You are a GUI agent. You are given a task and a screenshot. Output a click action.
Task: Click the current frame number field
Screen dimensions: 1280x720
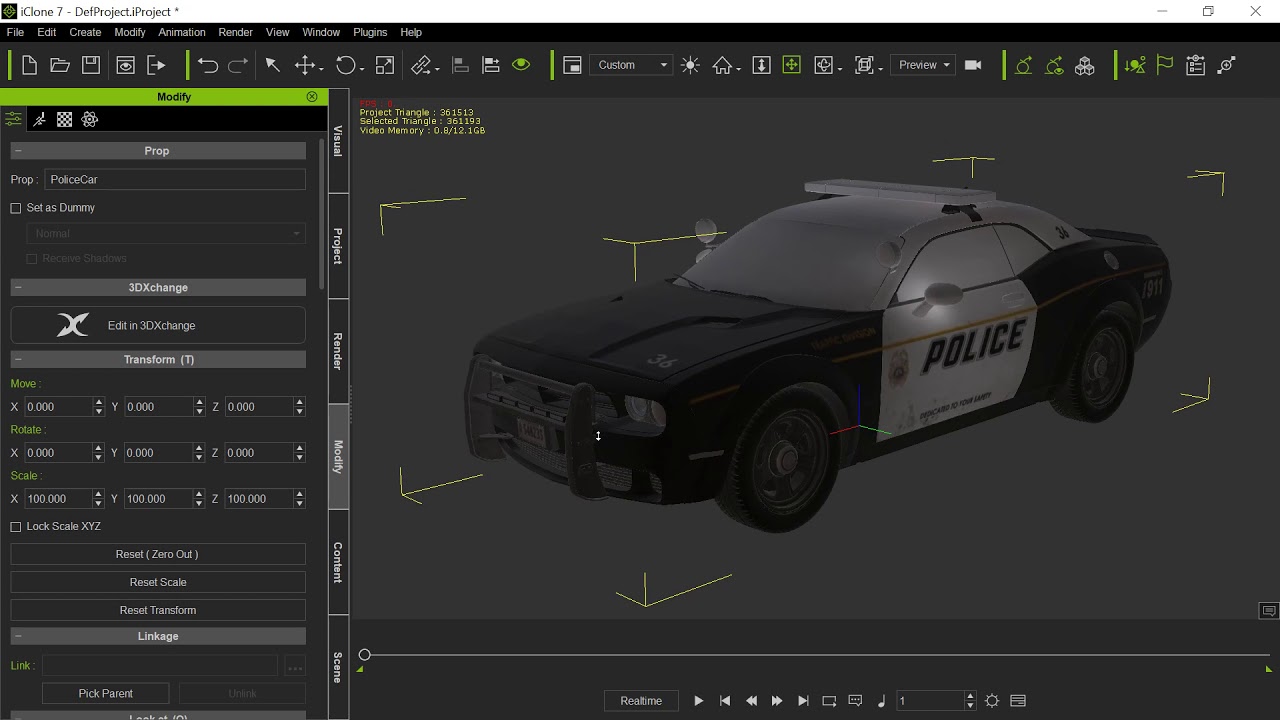(x=931, y=701)
